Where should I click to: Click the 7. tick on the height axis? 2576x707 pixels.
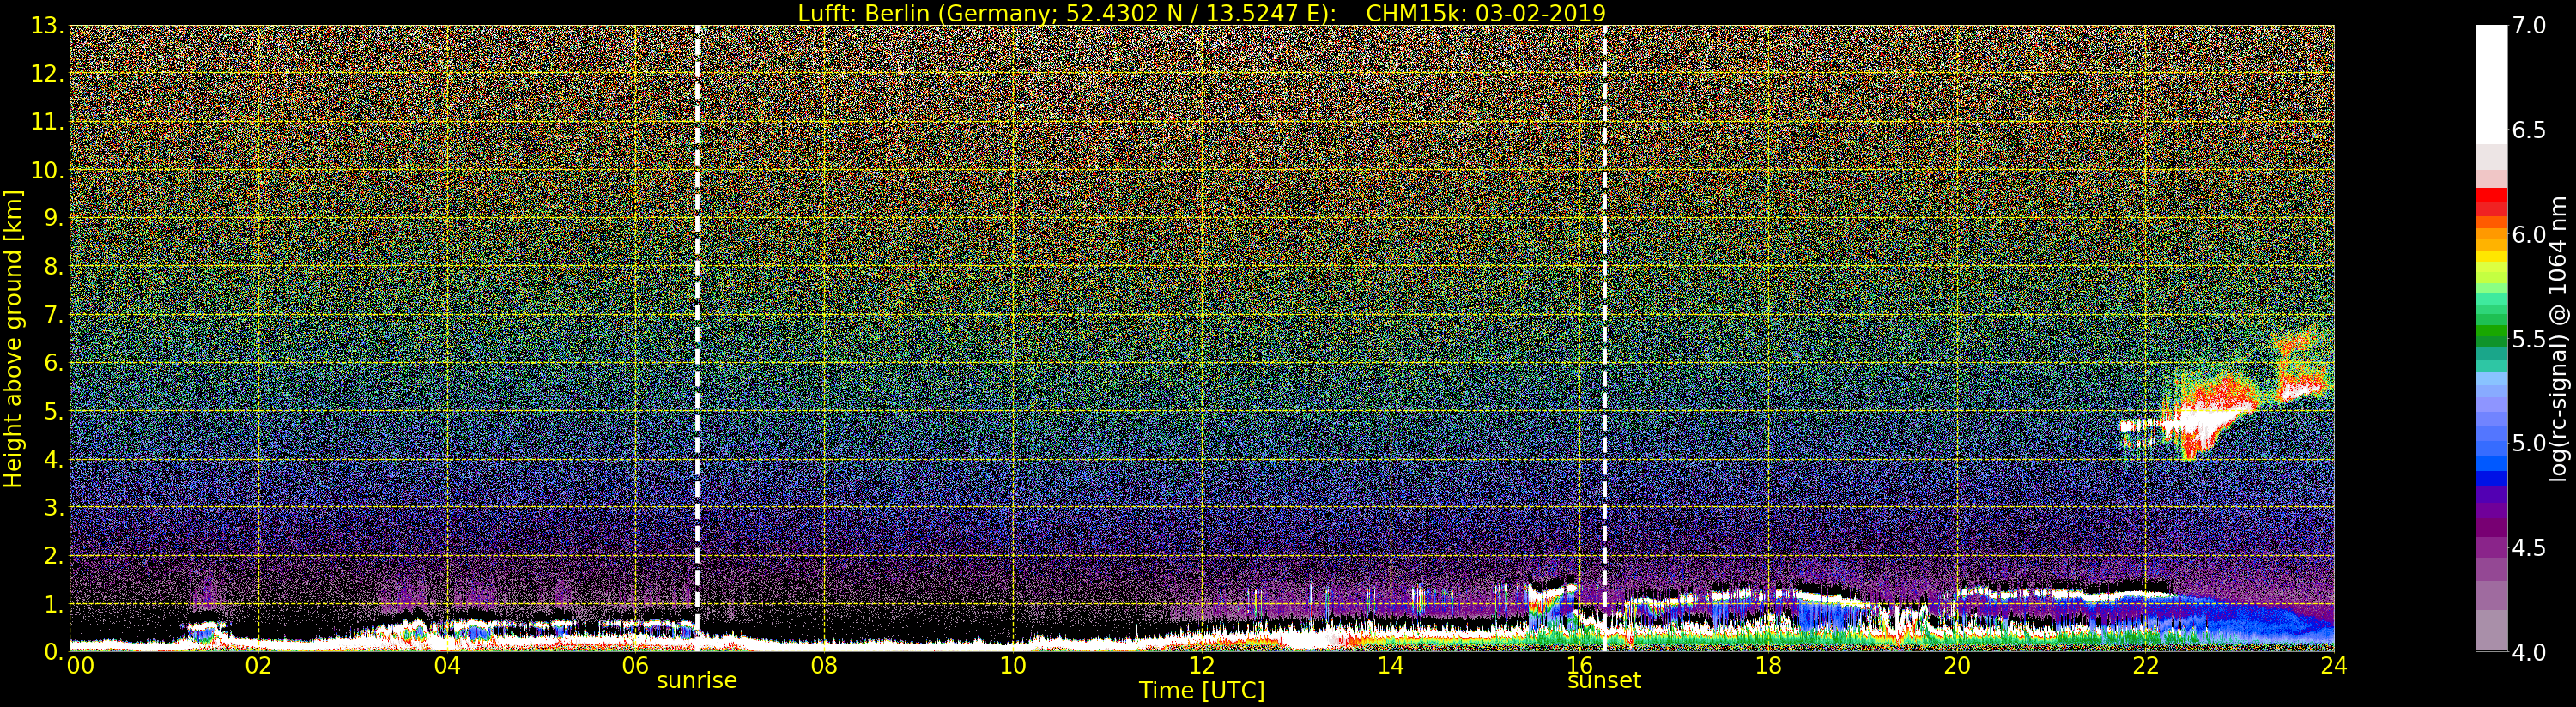point(52,315)
